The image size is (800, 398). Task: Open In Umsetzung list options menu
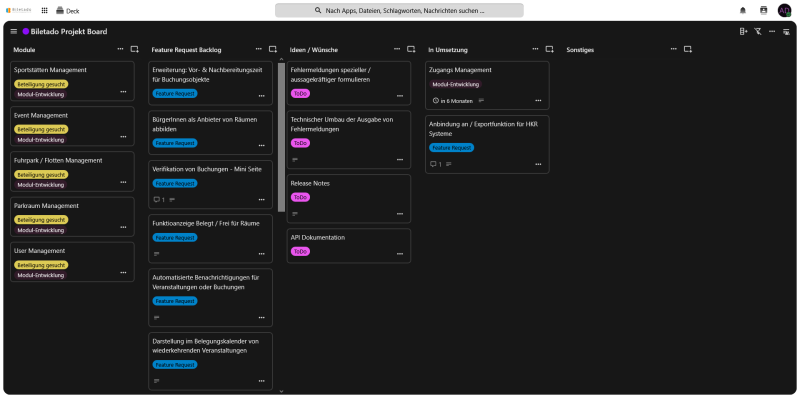(535, 49)
